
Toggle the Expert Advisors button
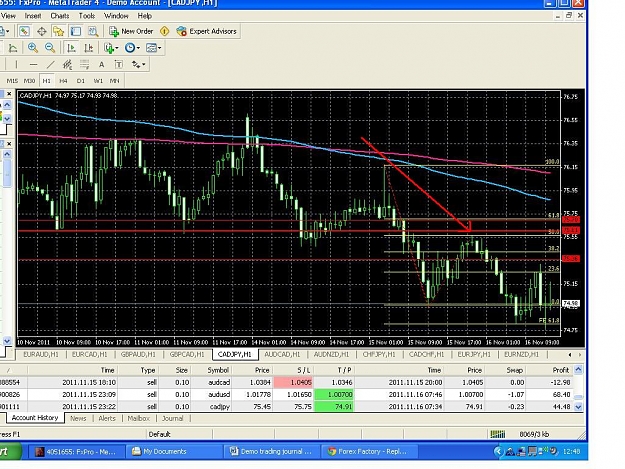tap(206, 31)
